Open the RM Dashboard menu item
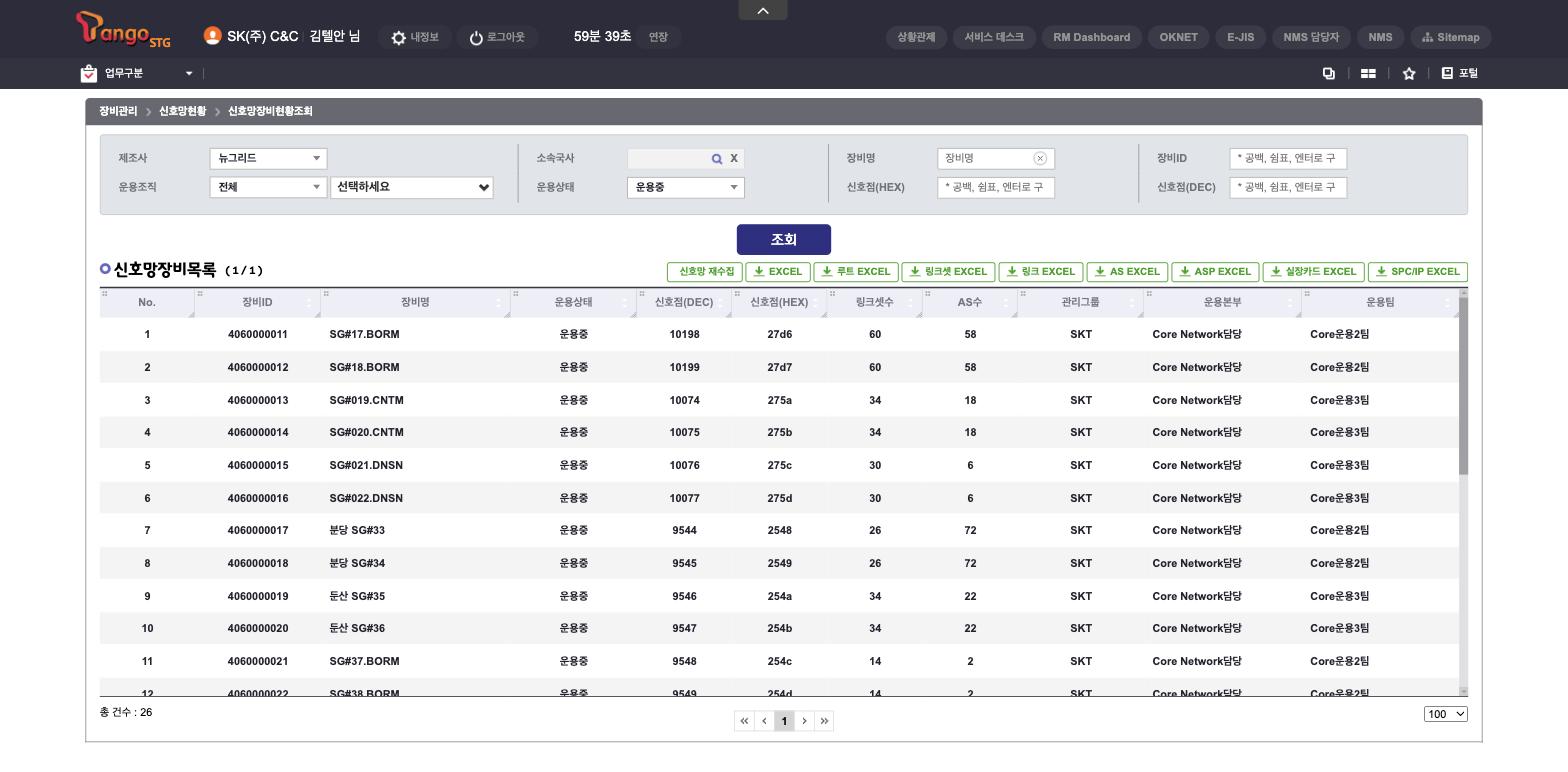 coord(1092,37)
